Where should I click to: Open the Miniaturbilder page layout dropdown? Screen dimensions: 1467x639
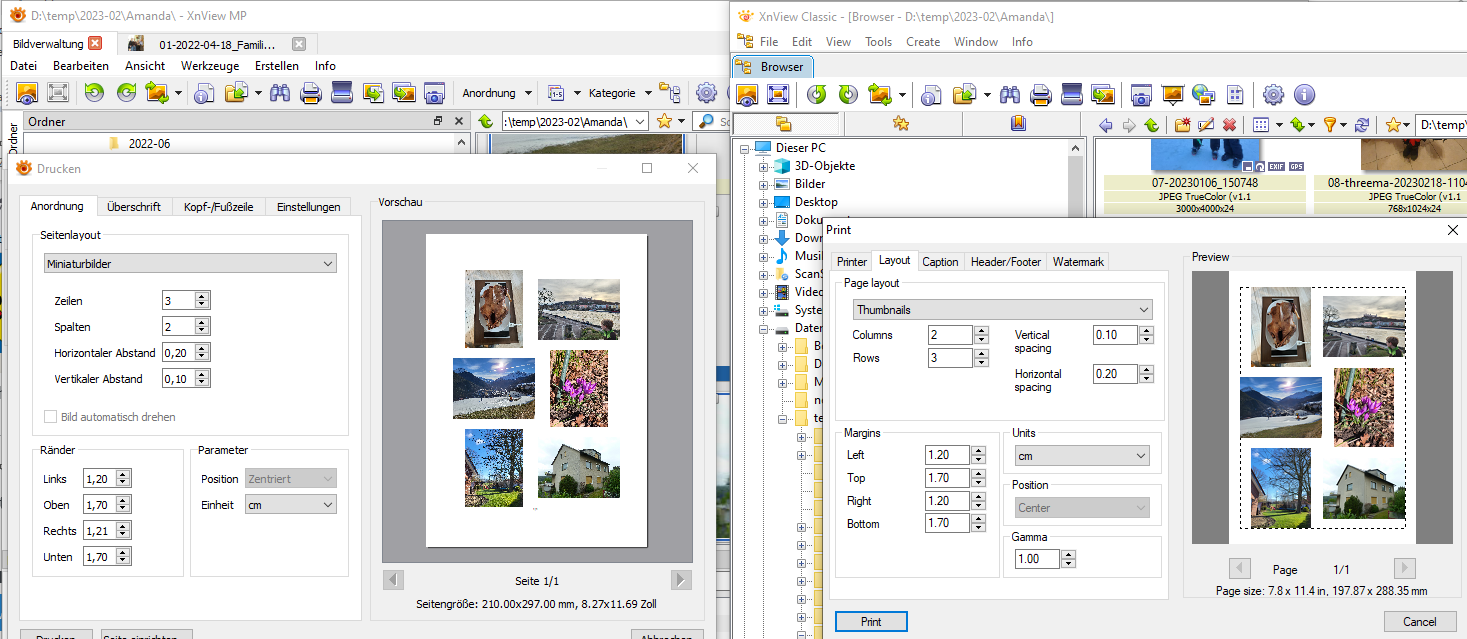(190, 263)
